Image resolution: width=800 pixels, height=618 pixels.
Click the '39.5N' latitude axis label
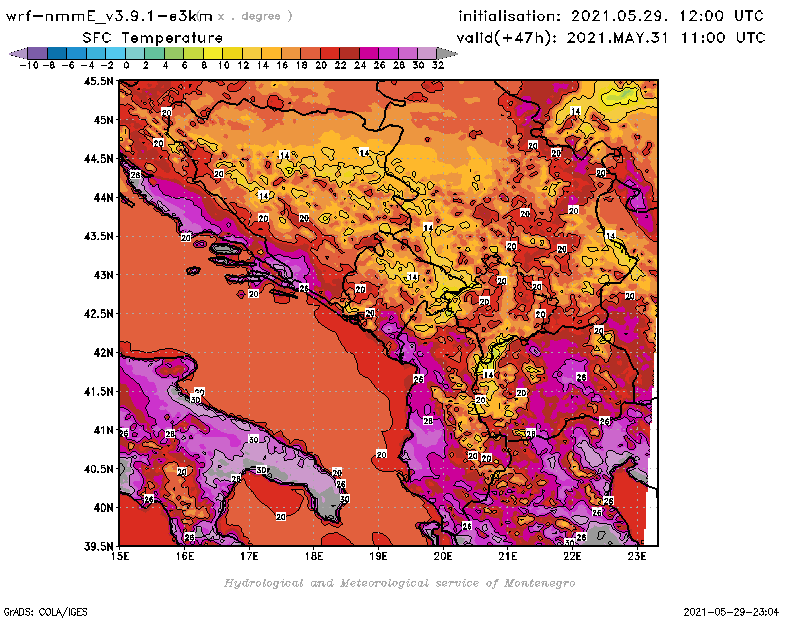pyautogui.click(x=98, y=547)
